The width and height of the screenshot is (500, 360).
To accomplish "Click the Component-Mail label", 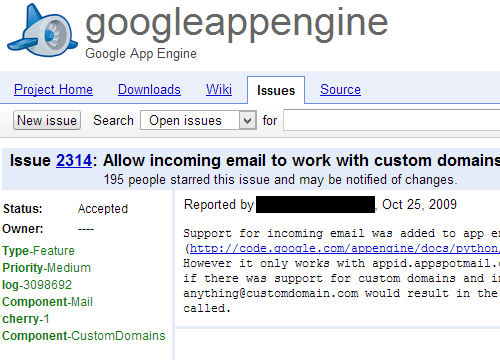I will coord(47,302).
